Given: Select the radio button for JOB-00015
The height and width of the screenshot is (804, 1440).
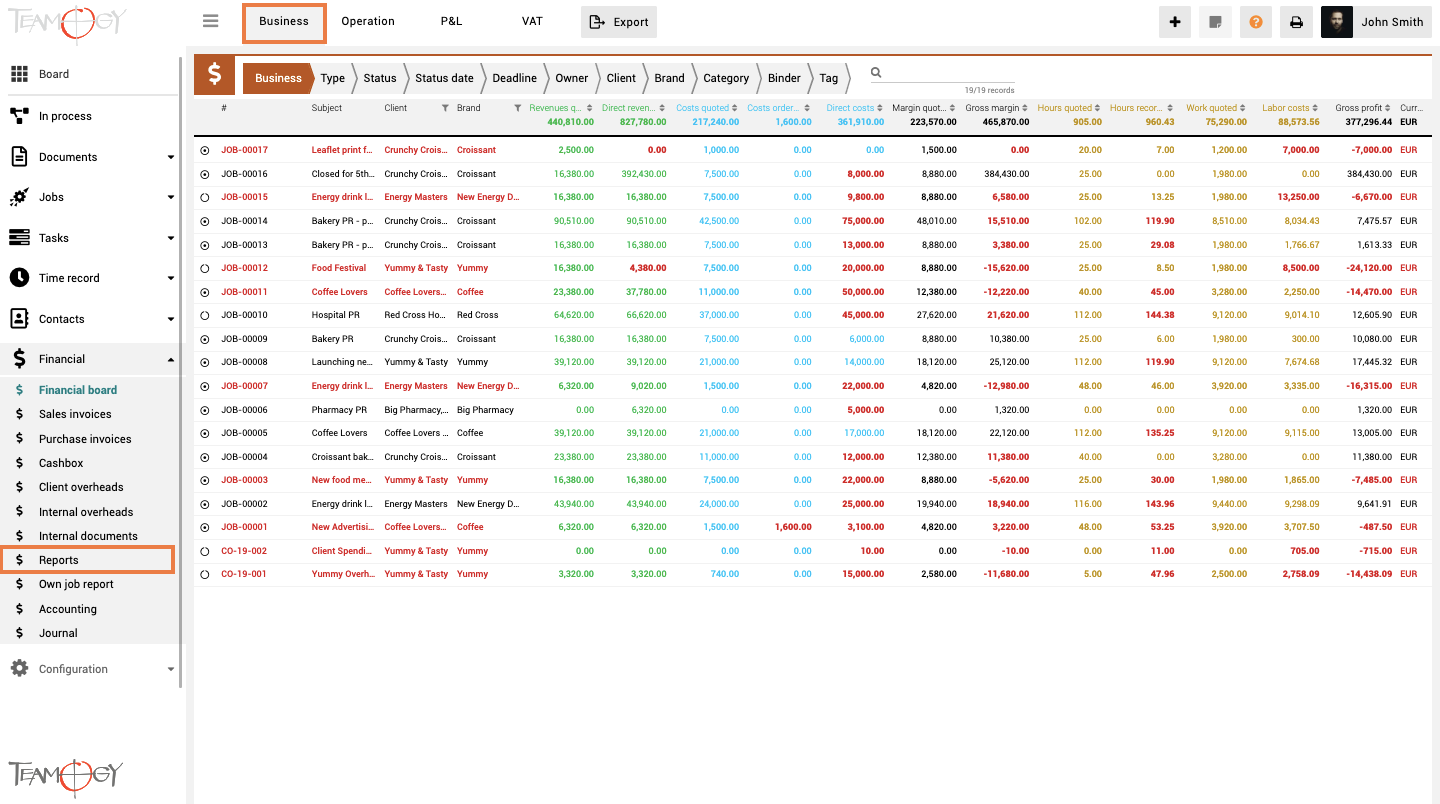Looking at the screenshot, I should (205, 197).
